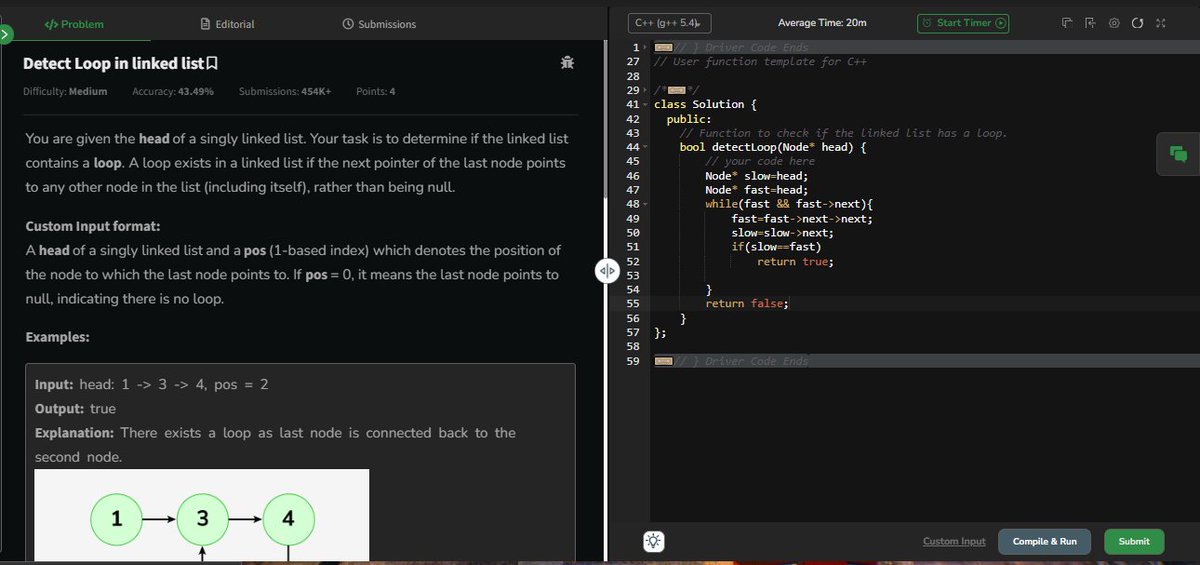Image resolution: width=1200 pixels, height=565 pixels.
Task: Collapse detectLoop function at line 44
Action: [x=647, y=148]
